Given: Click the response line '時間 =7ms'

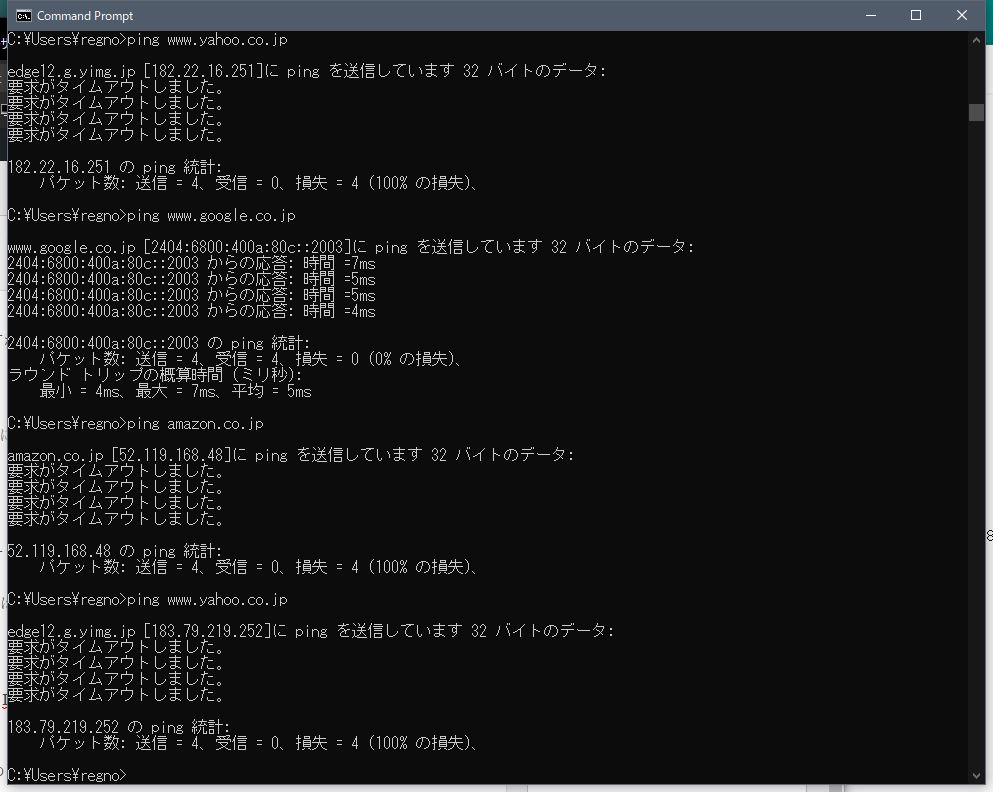Looking at the screenshot, I should 191,263.
